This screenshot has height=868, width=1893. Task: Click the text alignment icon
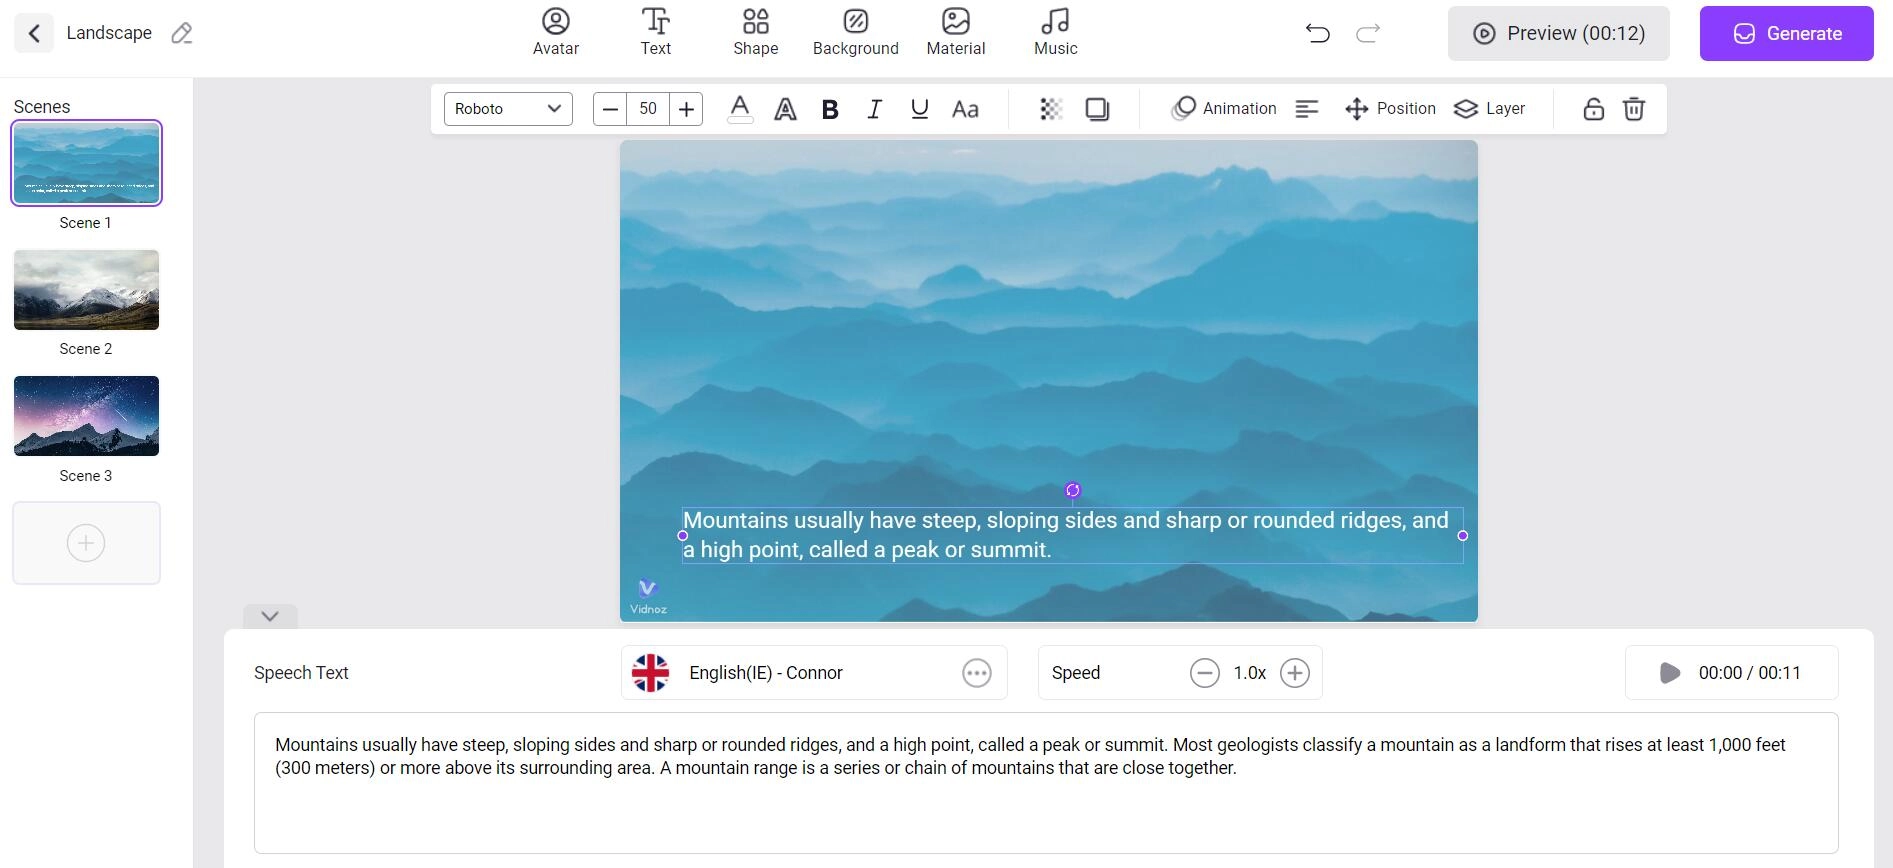(1307, 109)
